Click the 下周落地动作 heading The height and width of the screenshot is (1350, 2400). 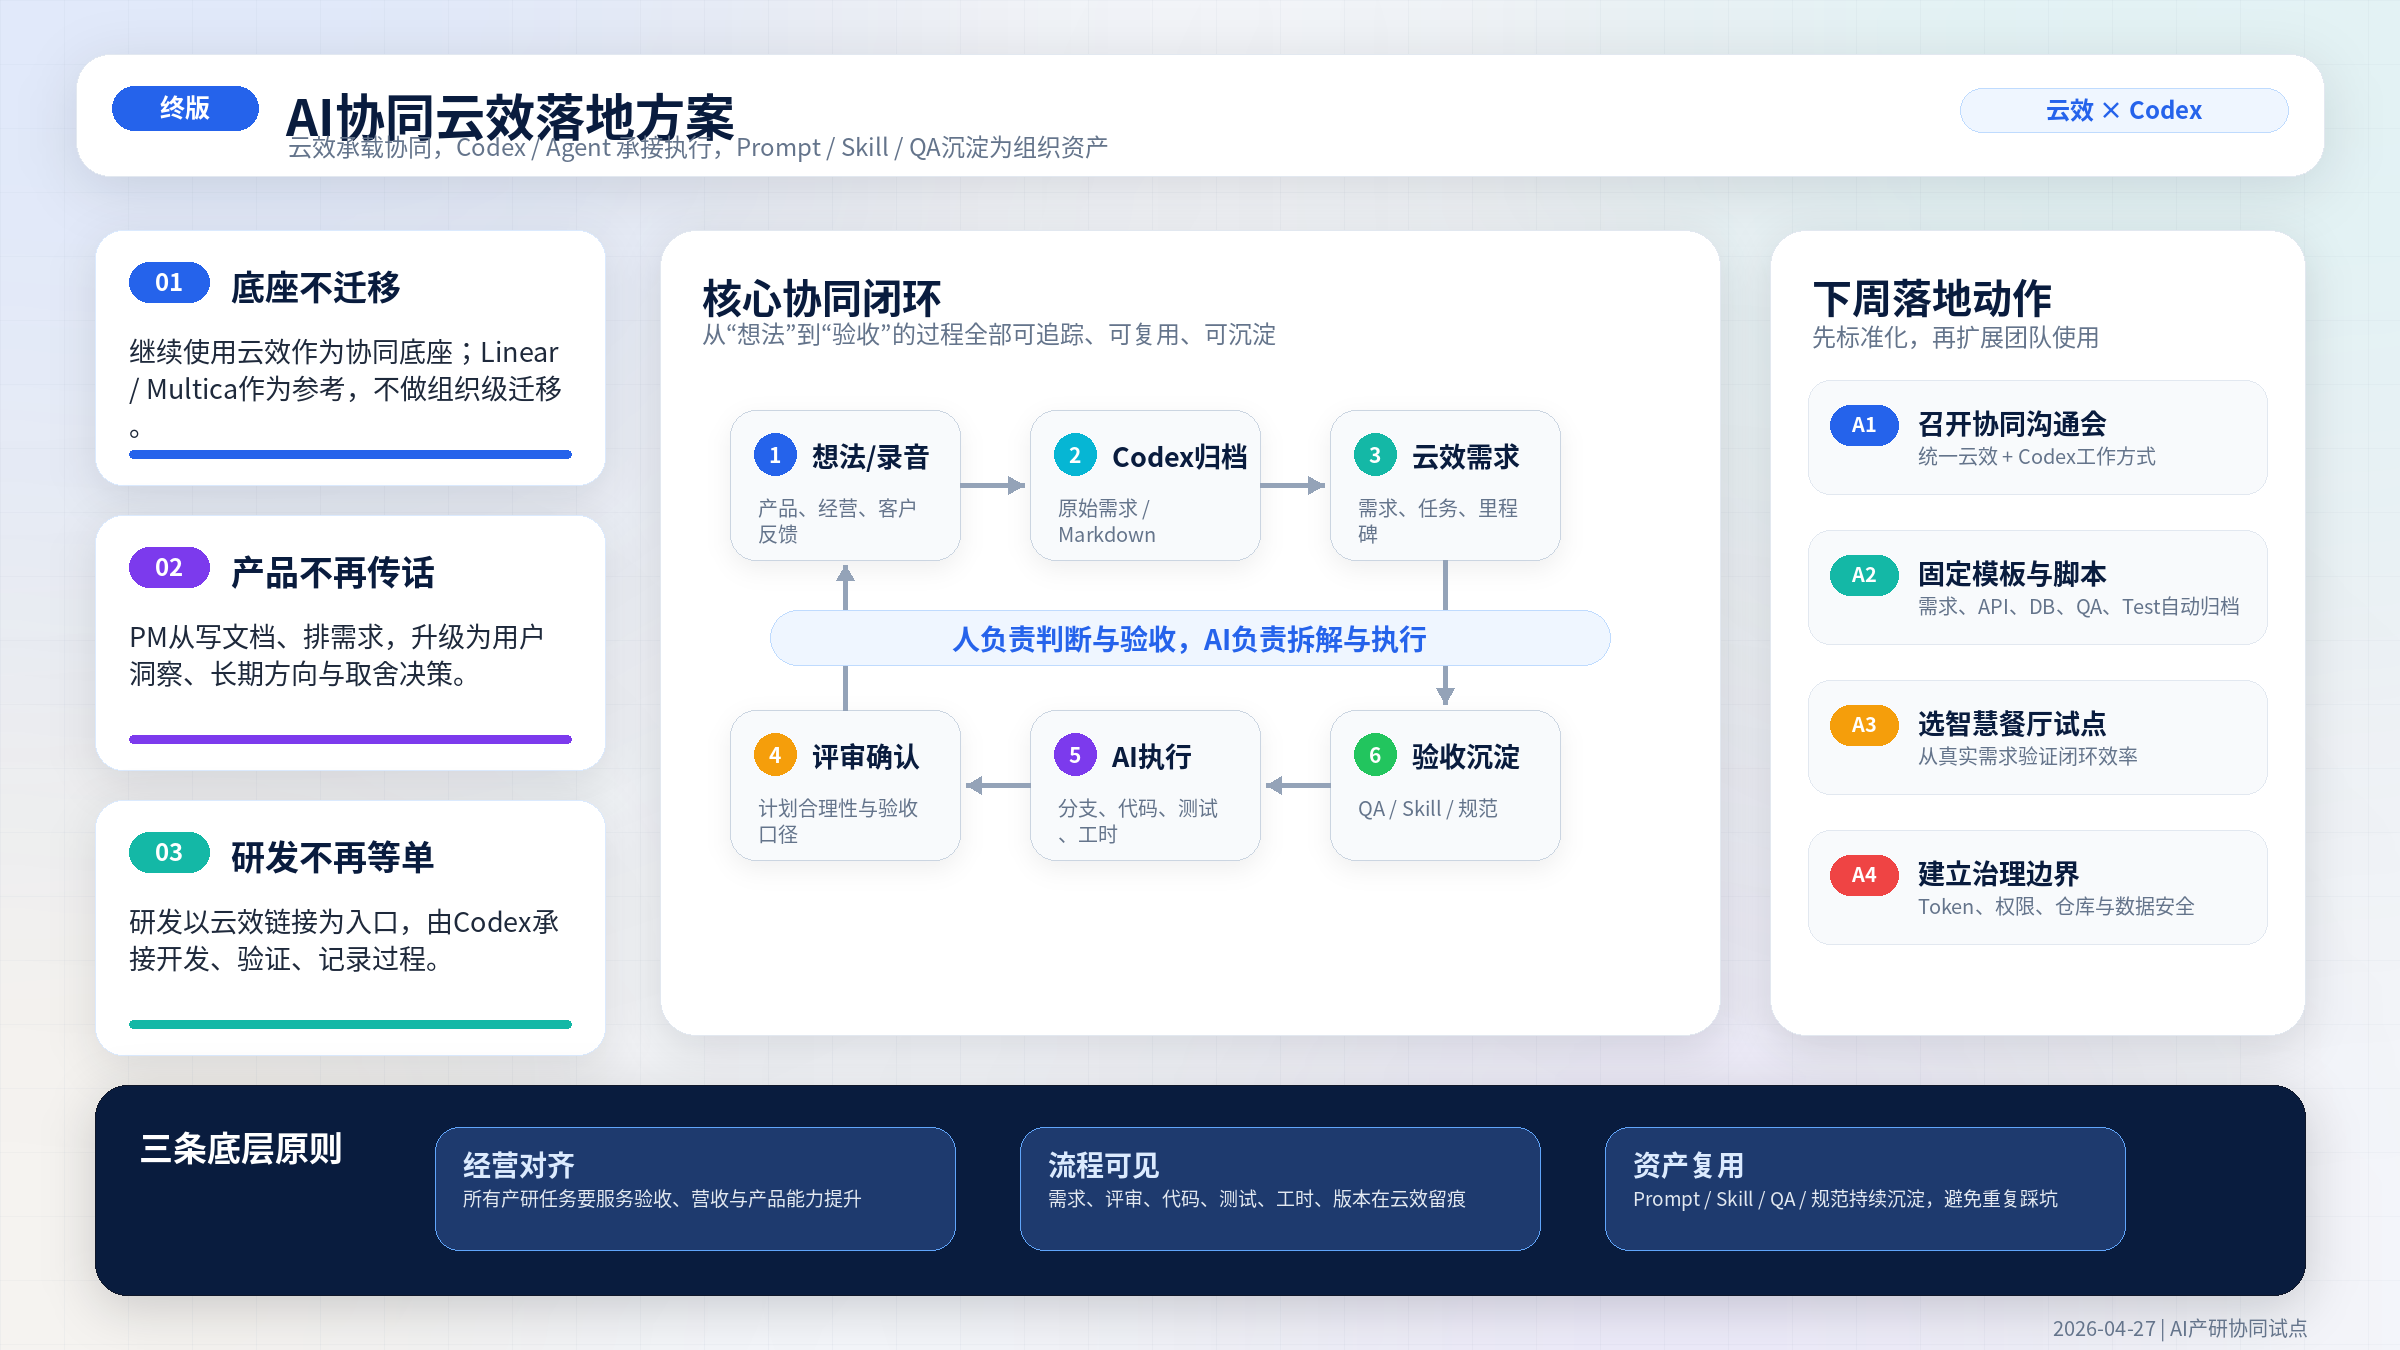[x=1932, y=298]
